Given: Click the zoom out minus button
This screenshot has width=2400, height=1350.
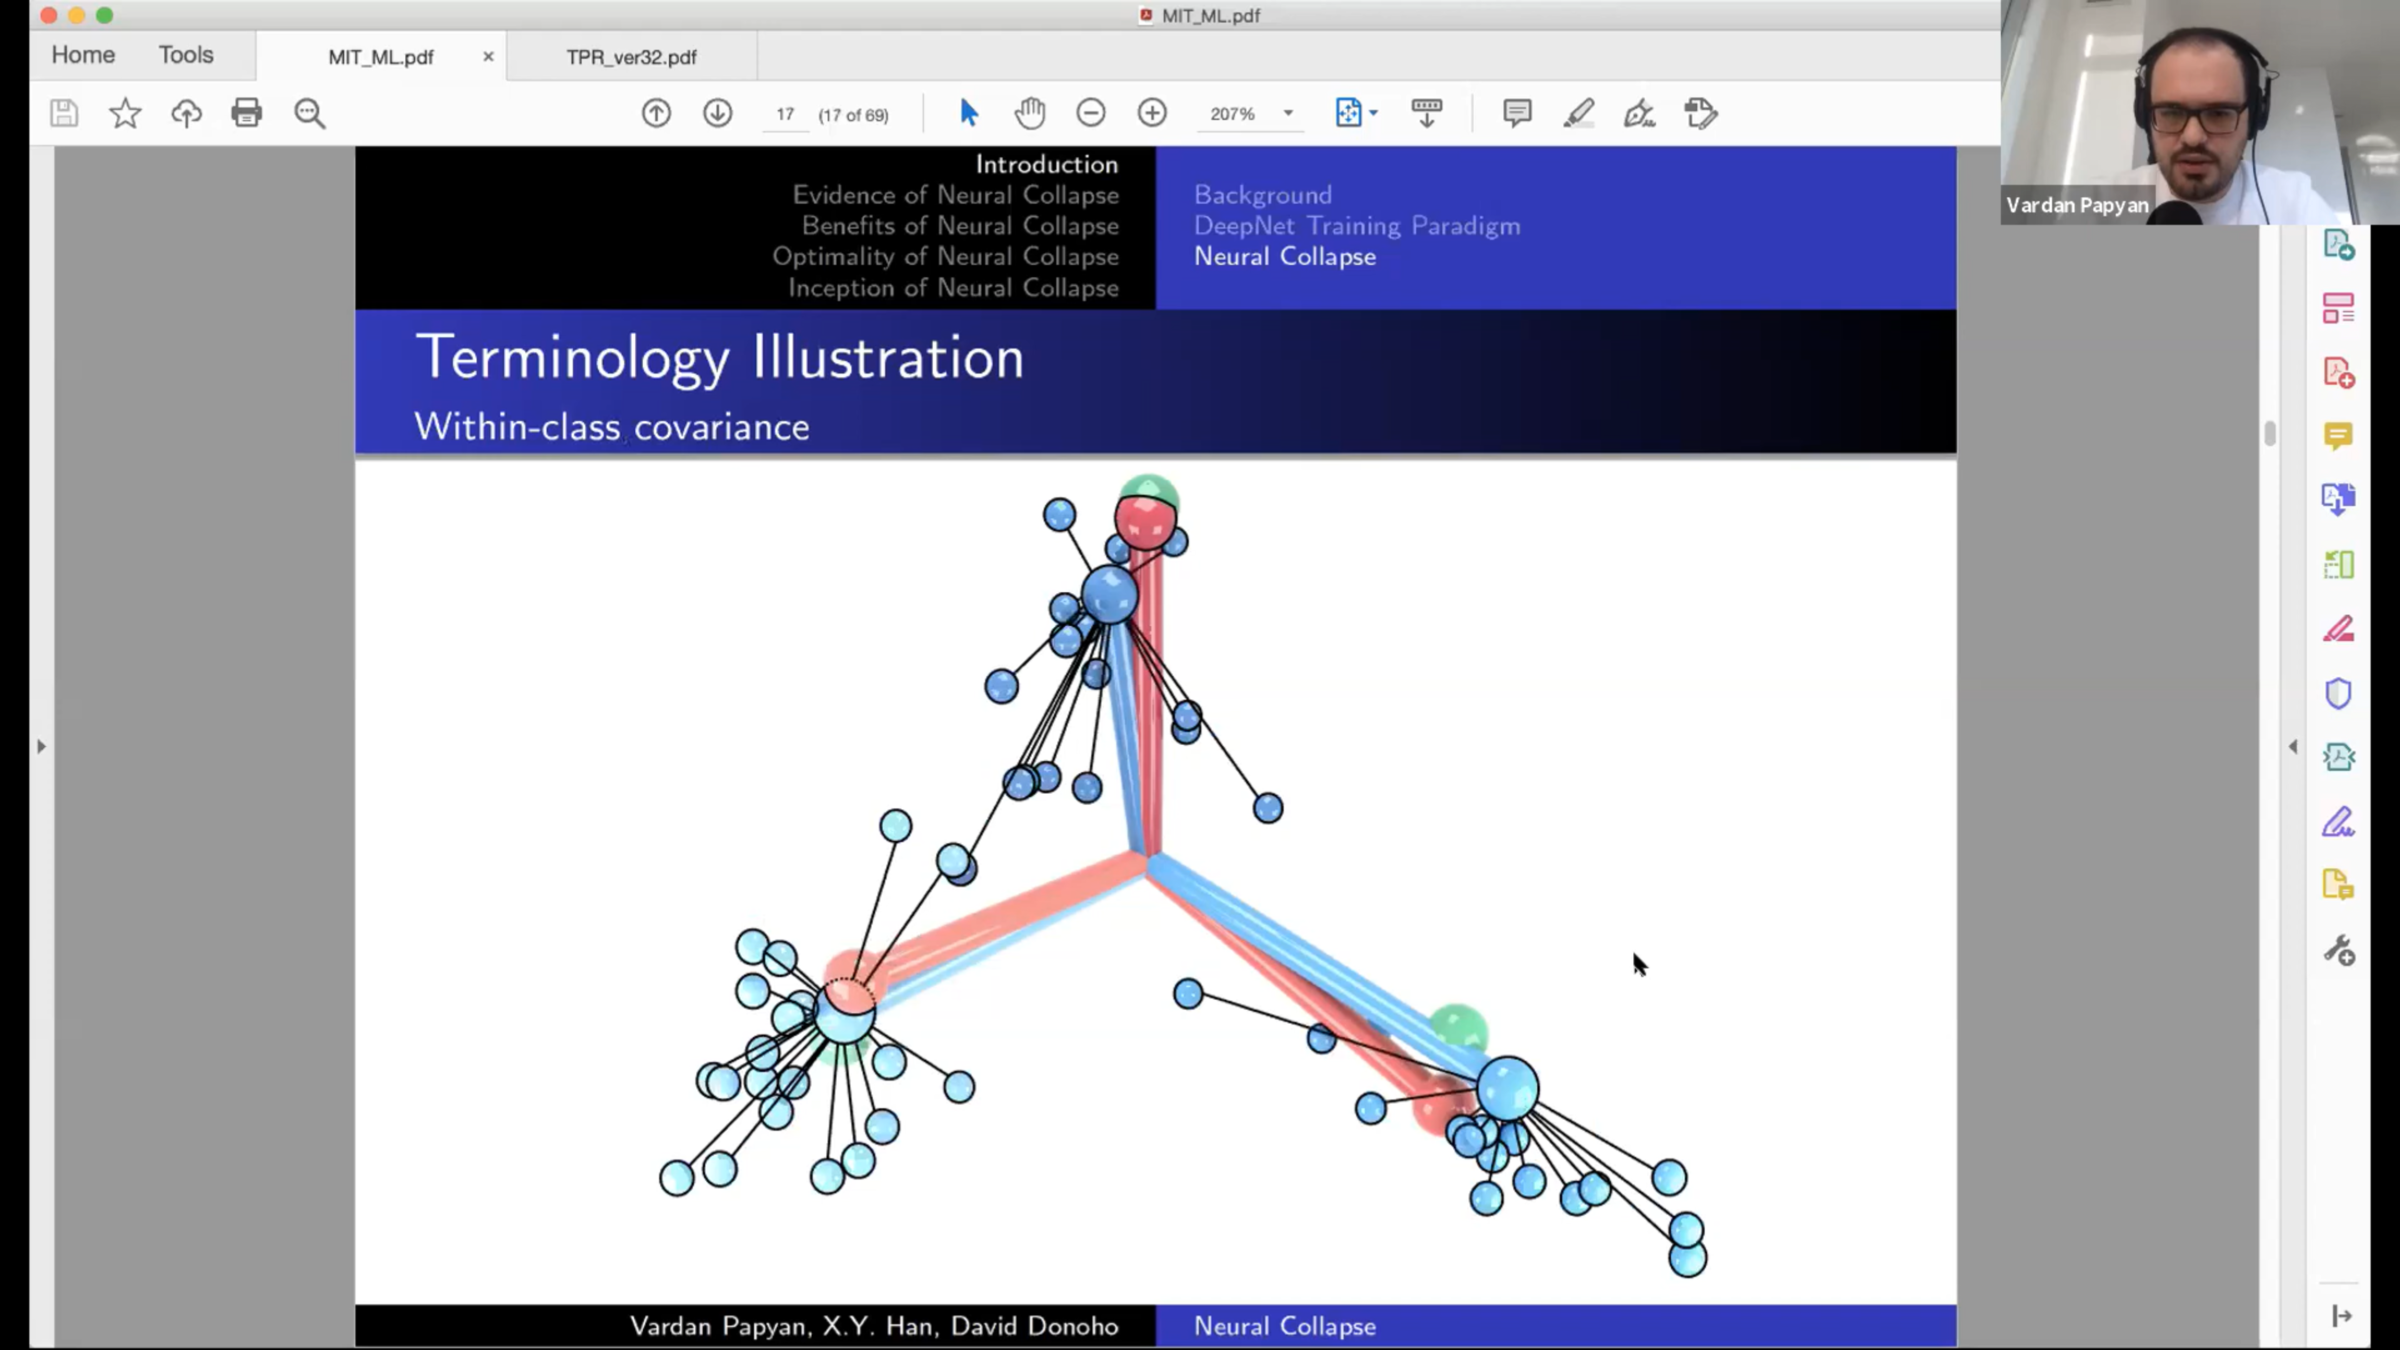Looking at the screenshot, I should (1091, 113).
